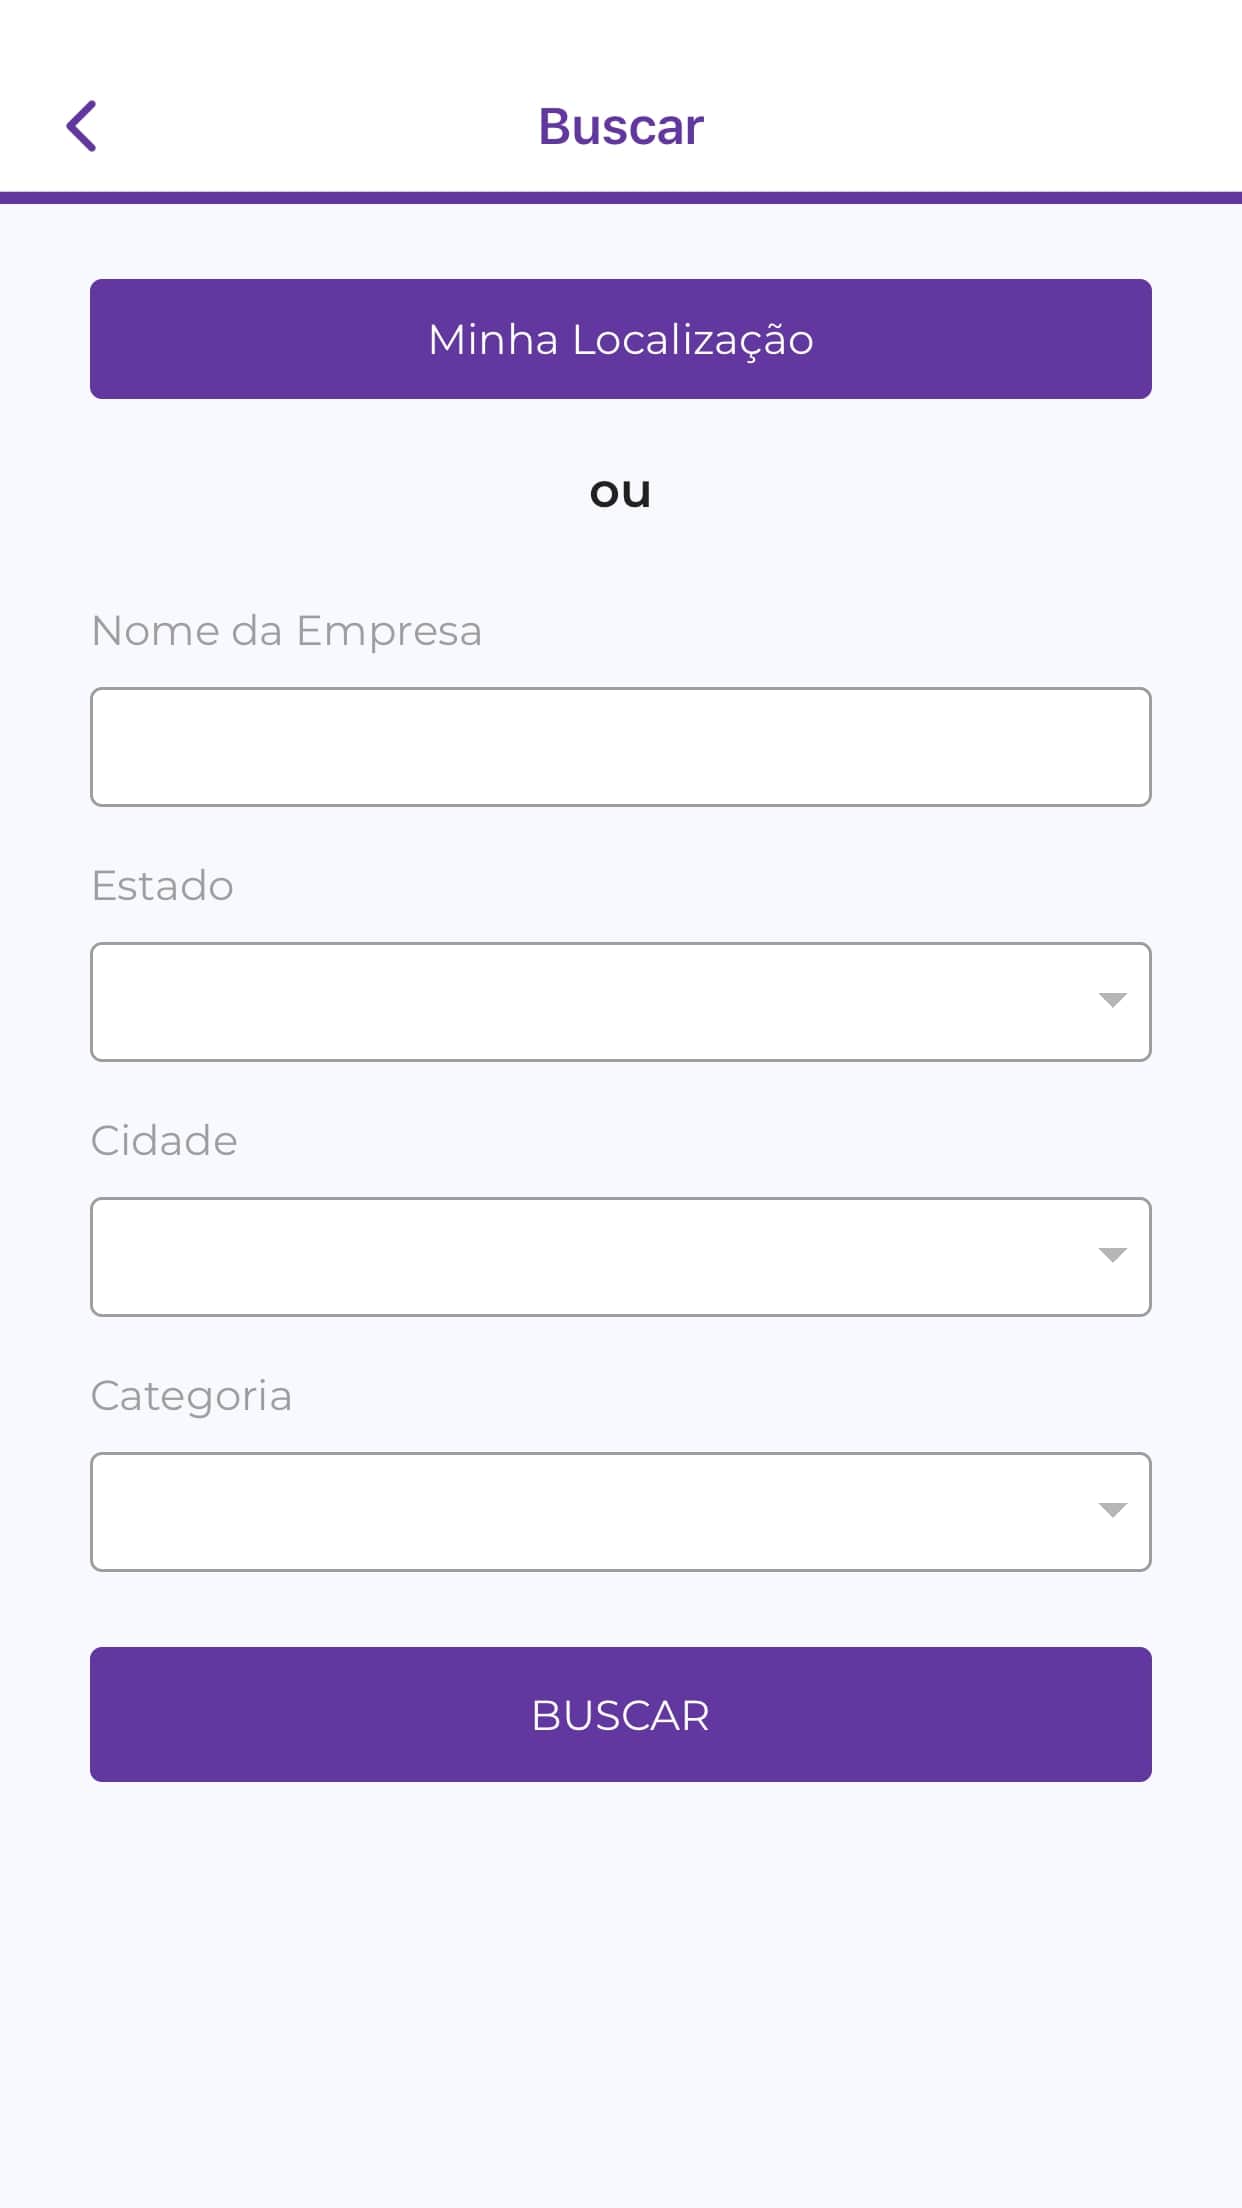The height and width of the screenshot is (2208, 1242).
Task: Tap the Minha Localização button
Action: coord(620,339)
